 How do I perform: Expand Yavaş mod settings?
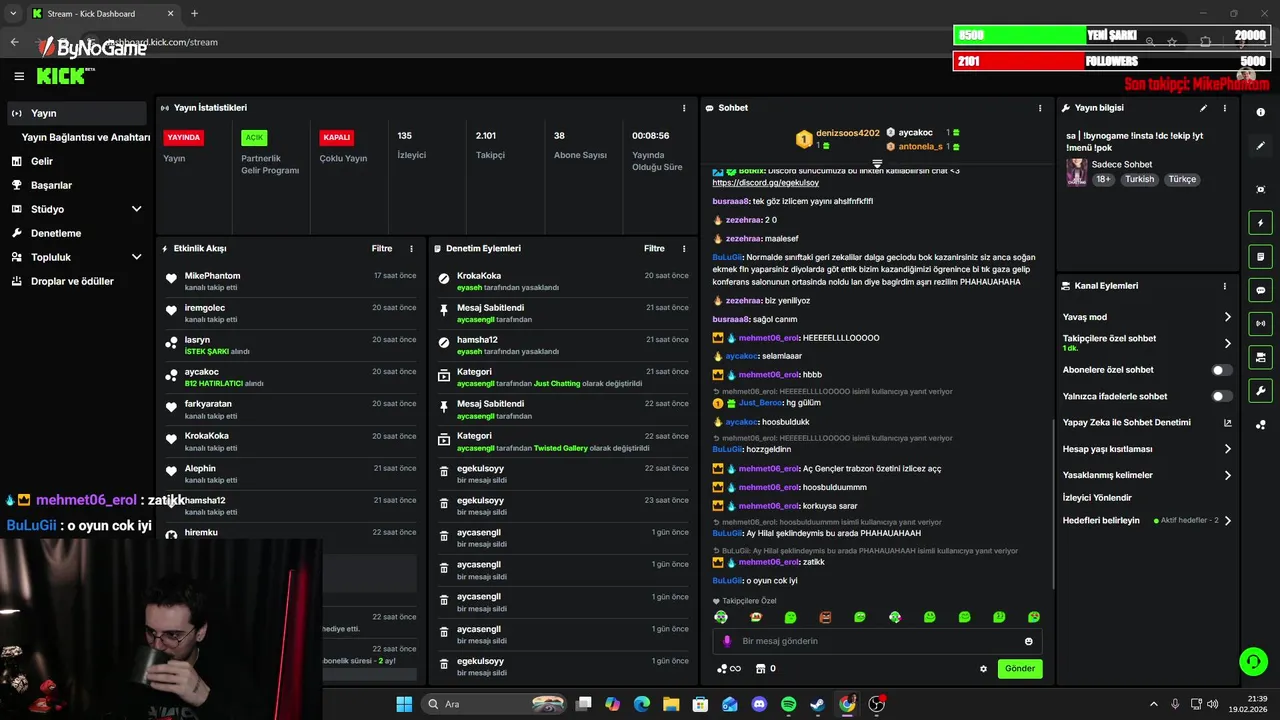(x=1228, y=317)
